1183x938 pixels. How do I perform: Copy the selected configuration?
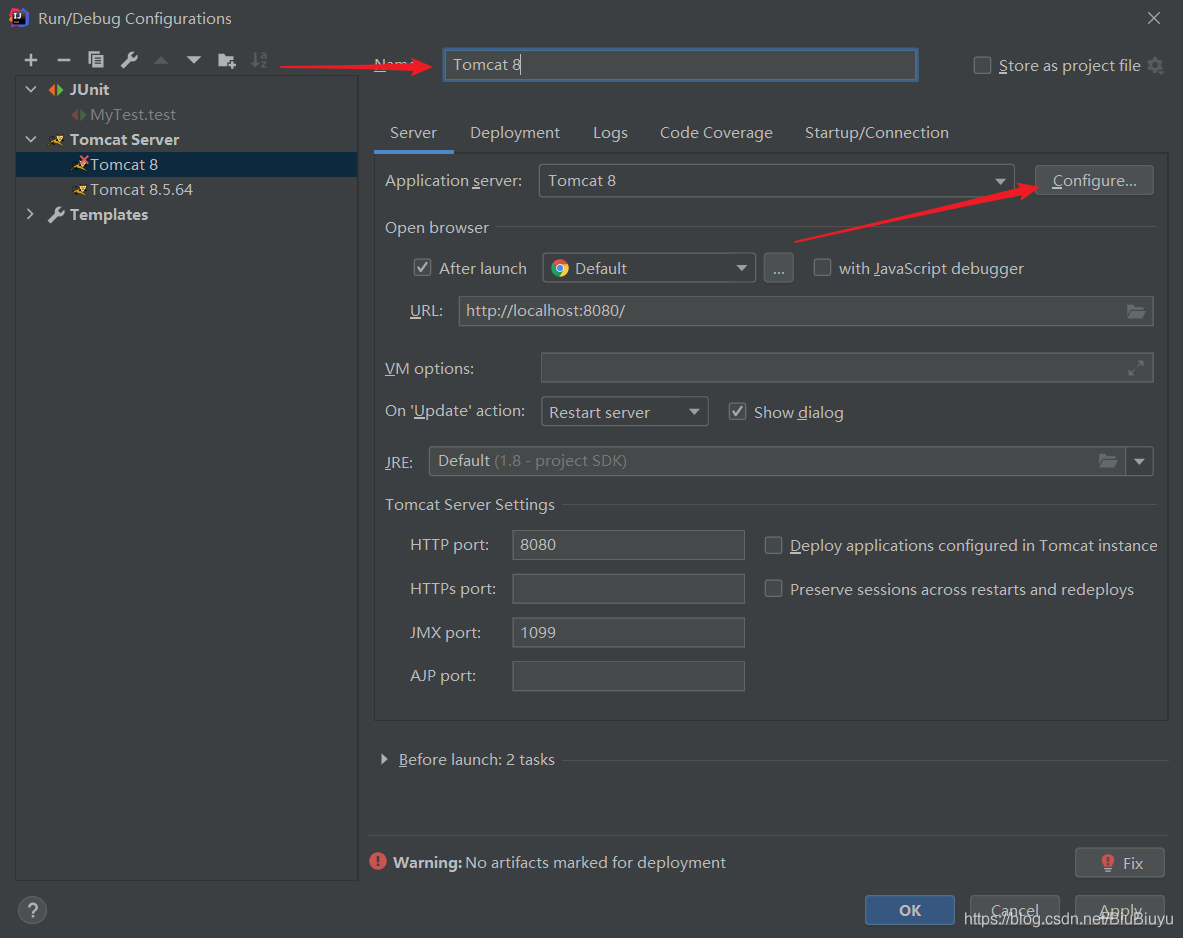pos(96,60)
